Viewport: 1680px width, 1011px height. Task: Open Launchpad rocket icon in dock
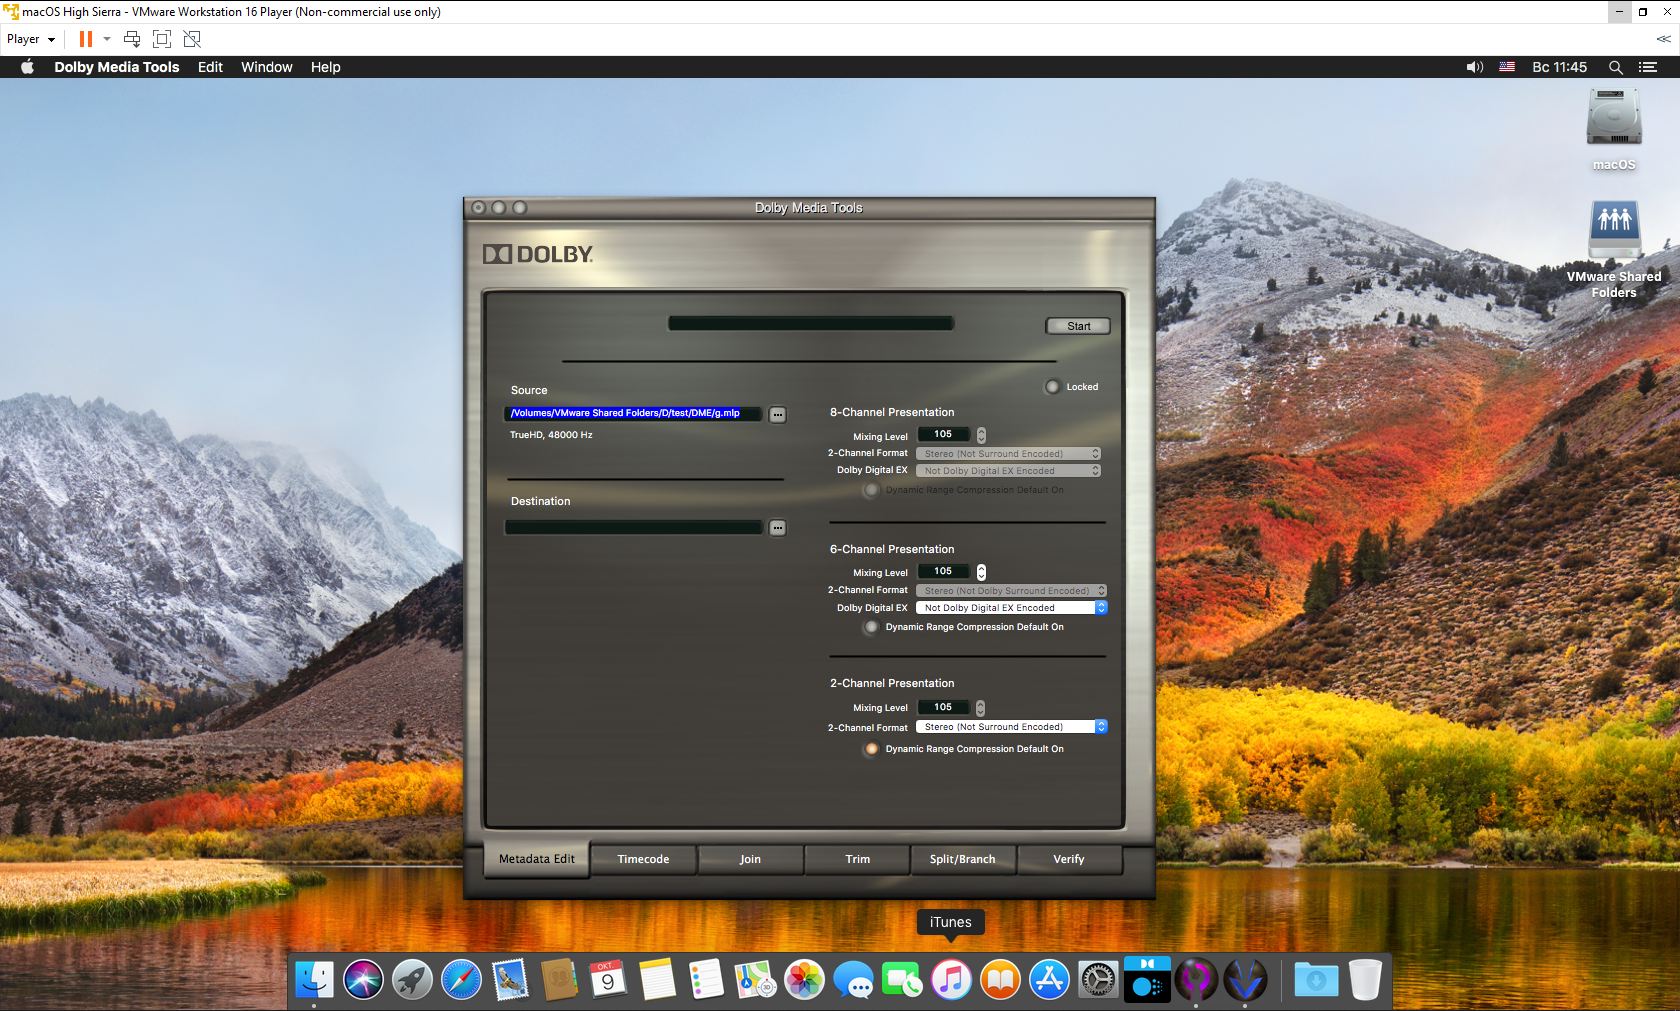[412, 980]
